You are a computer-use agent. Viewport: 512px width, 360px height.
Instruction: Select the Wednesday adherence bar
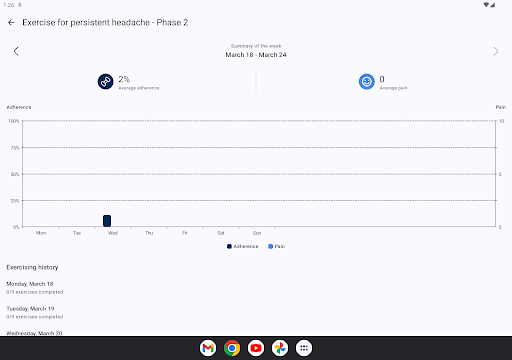click(x=107, y=221)
